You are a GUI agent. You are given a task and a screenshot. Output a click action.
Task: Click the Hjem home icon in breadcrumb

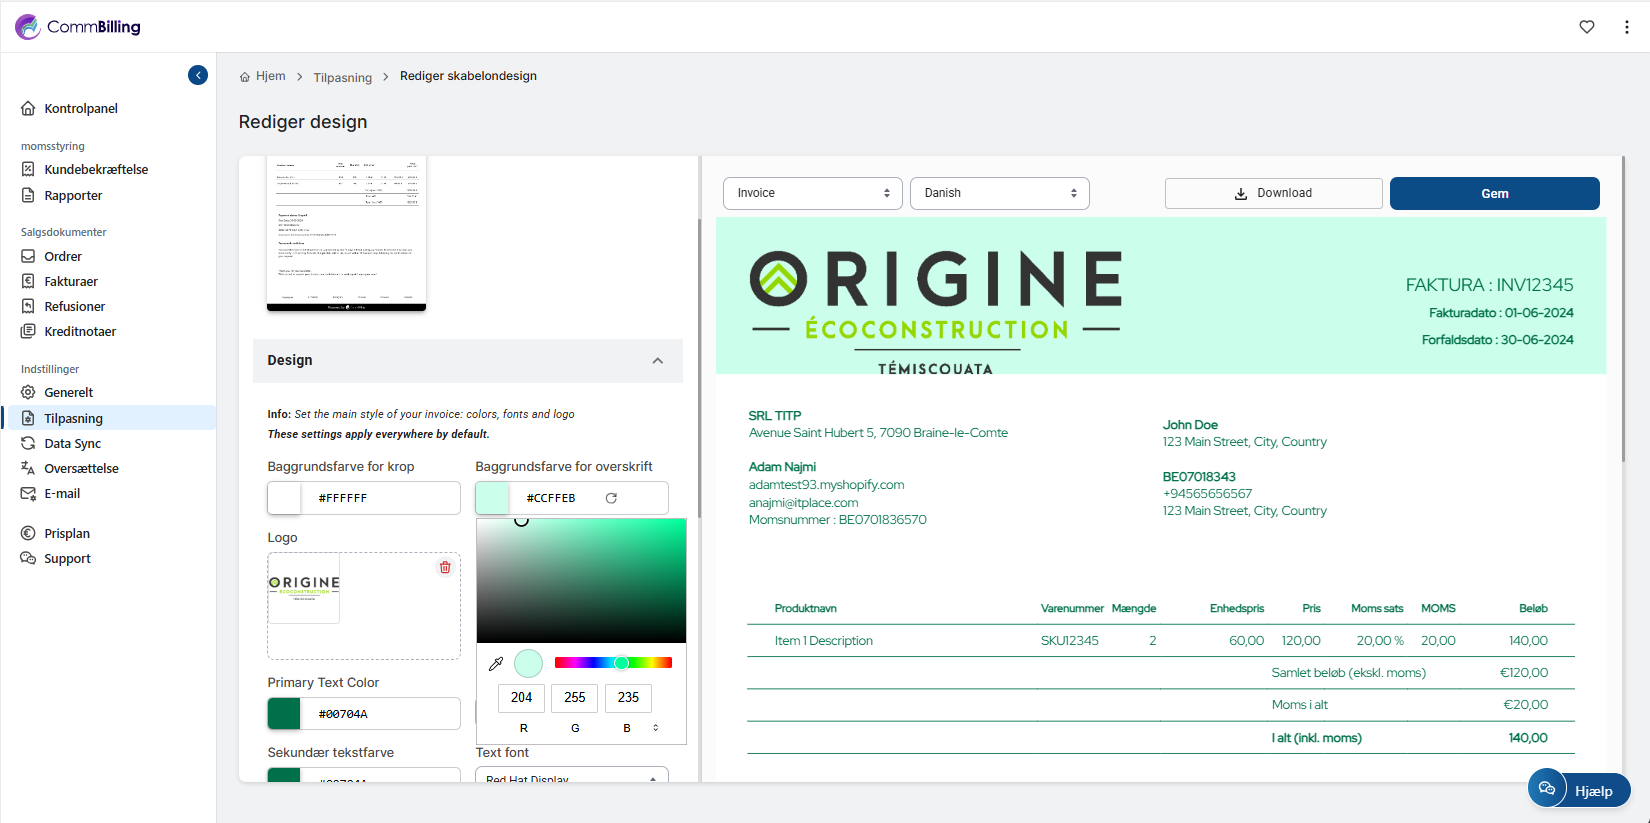coord(245,77)
